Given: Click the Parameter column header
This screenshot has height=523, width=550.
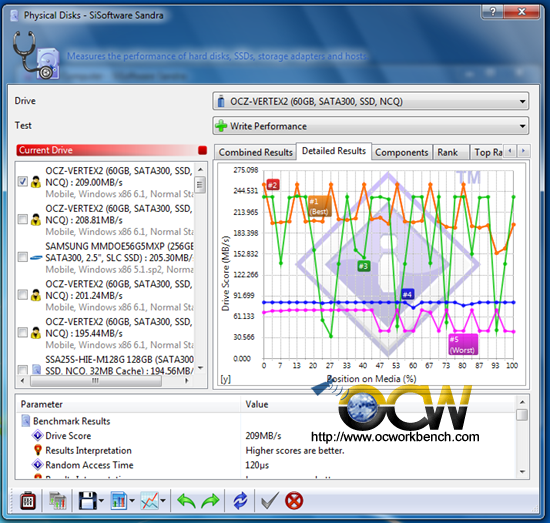Looking at the screenshot, I should coord(128,404).
